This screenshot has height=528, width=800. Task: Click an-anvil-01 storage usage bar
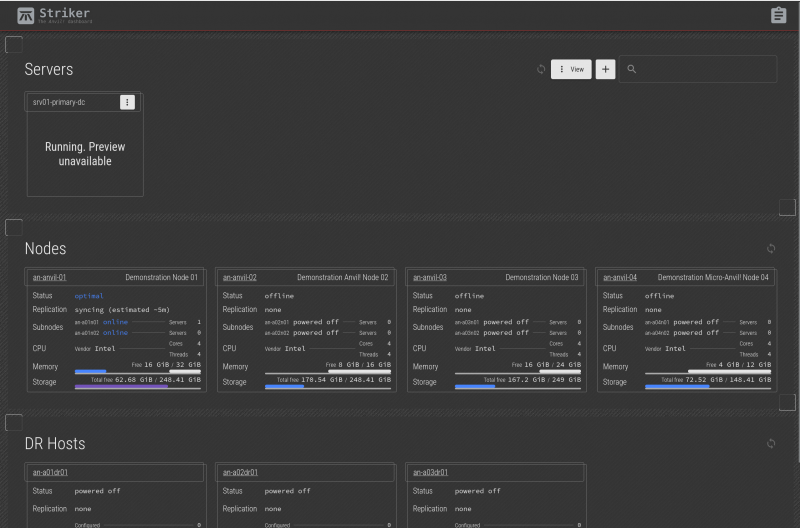138,387
